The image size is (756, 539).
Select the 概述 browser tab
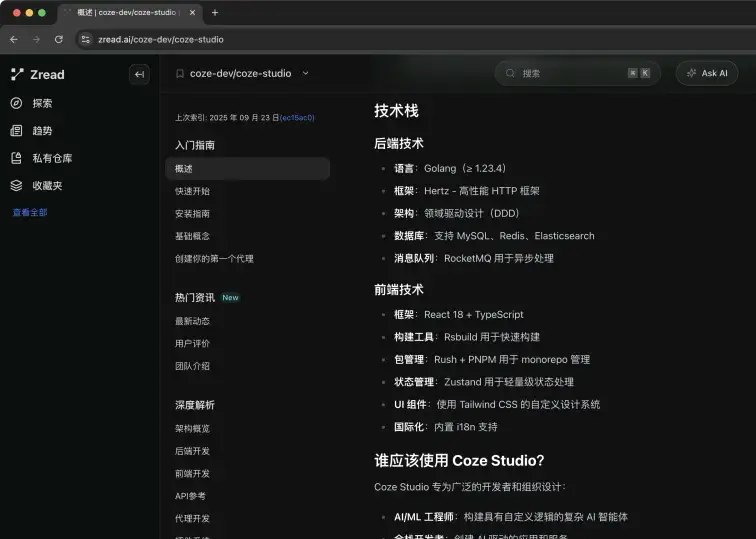(130, 13)
